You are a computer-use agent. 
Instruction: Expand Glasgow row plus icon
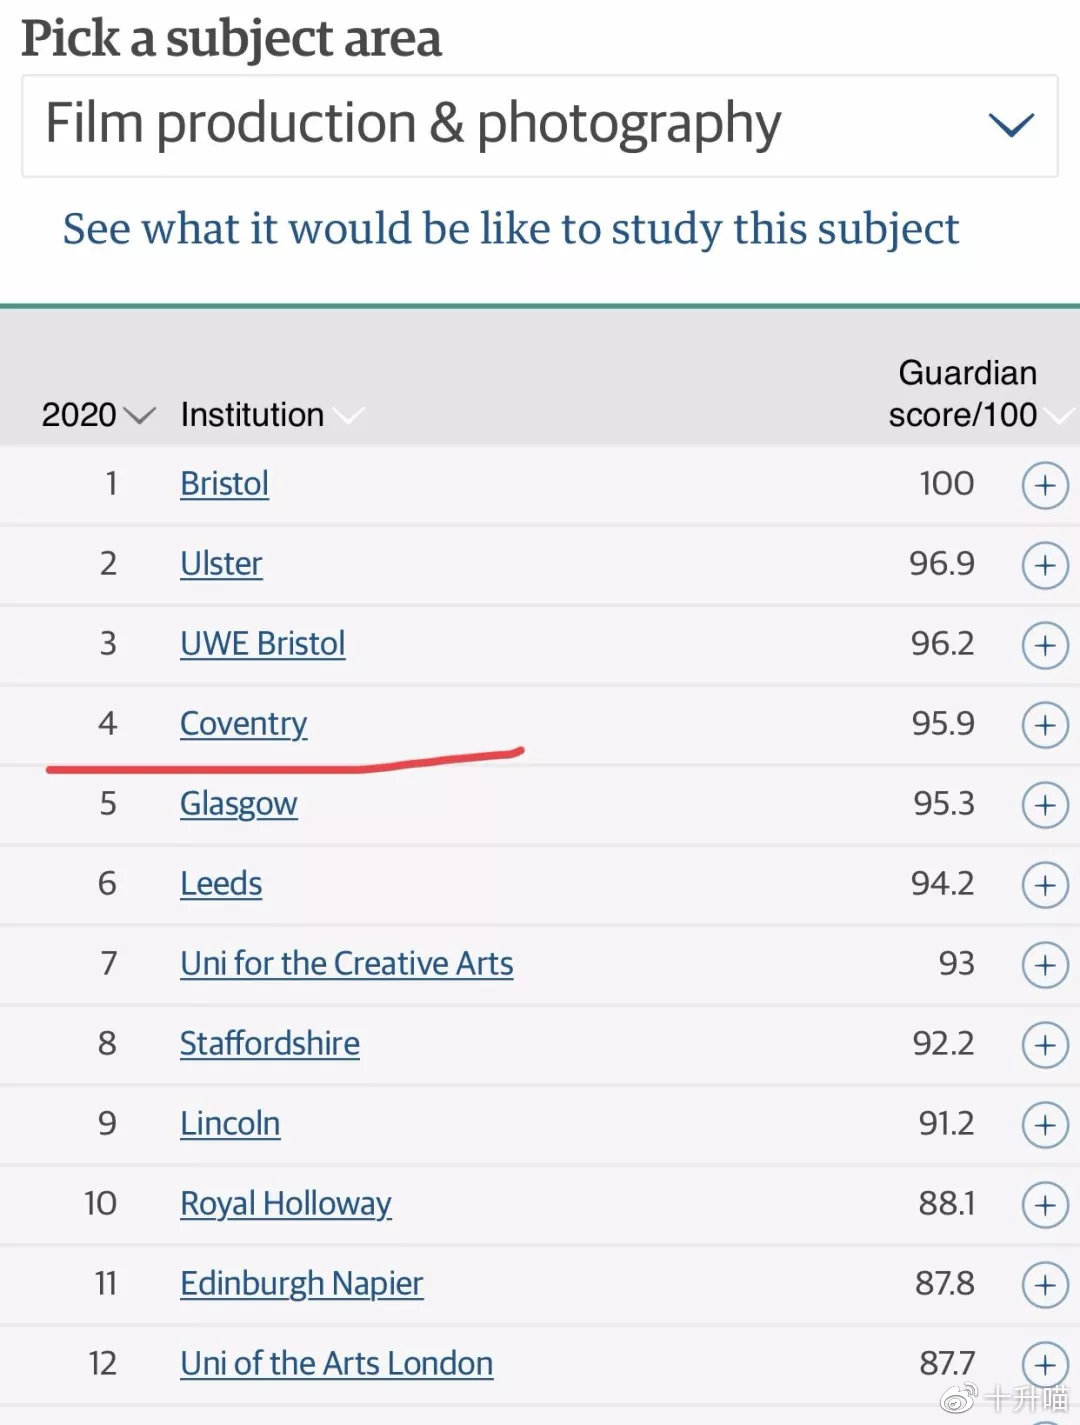click(1045, 805)
